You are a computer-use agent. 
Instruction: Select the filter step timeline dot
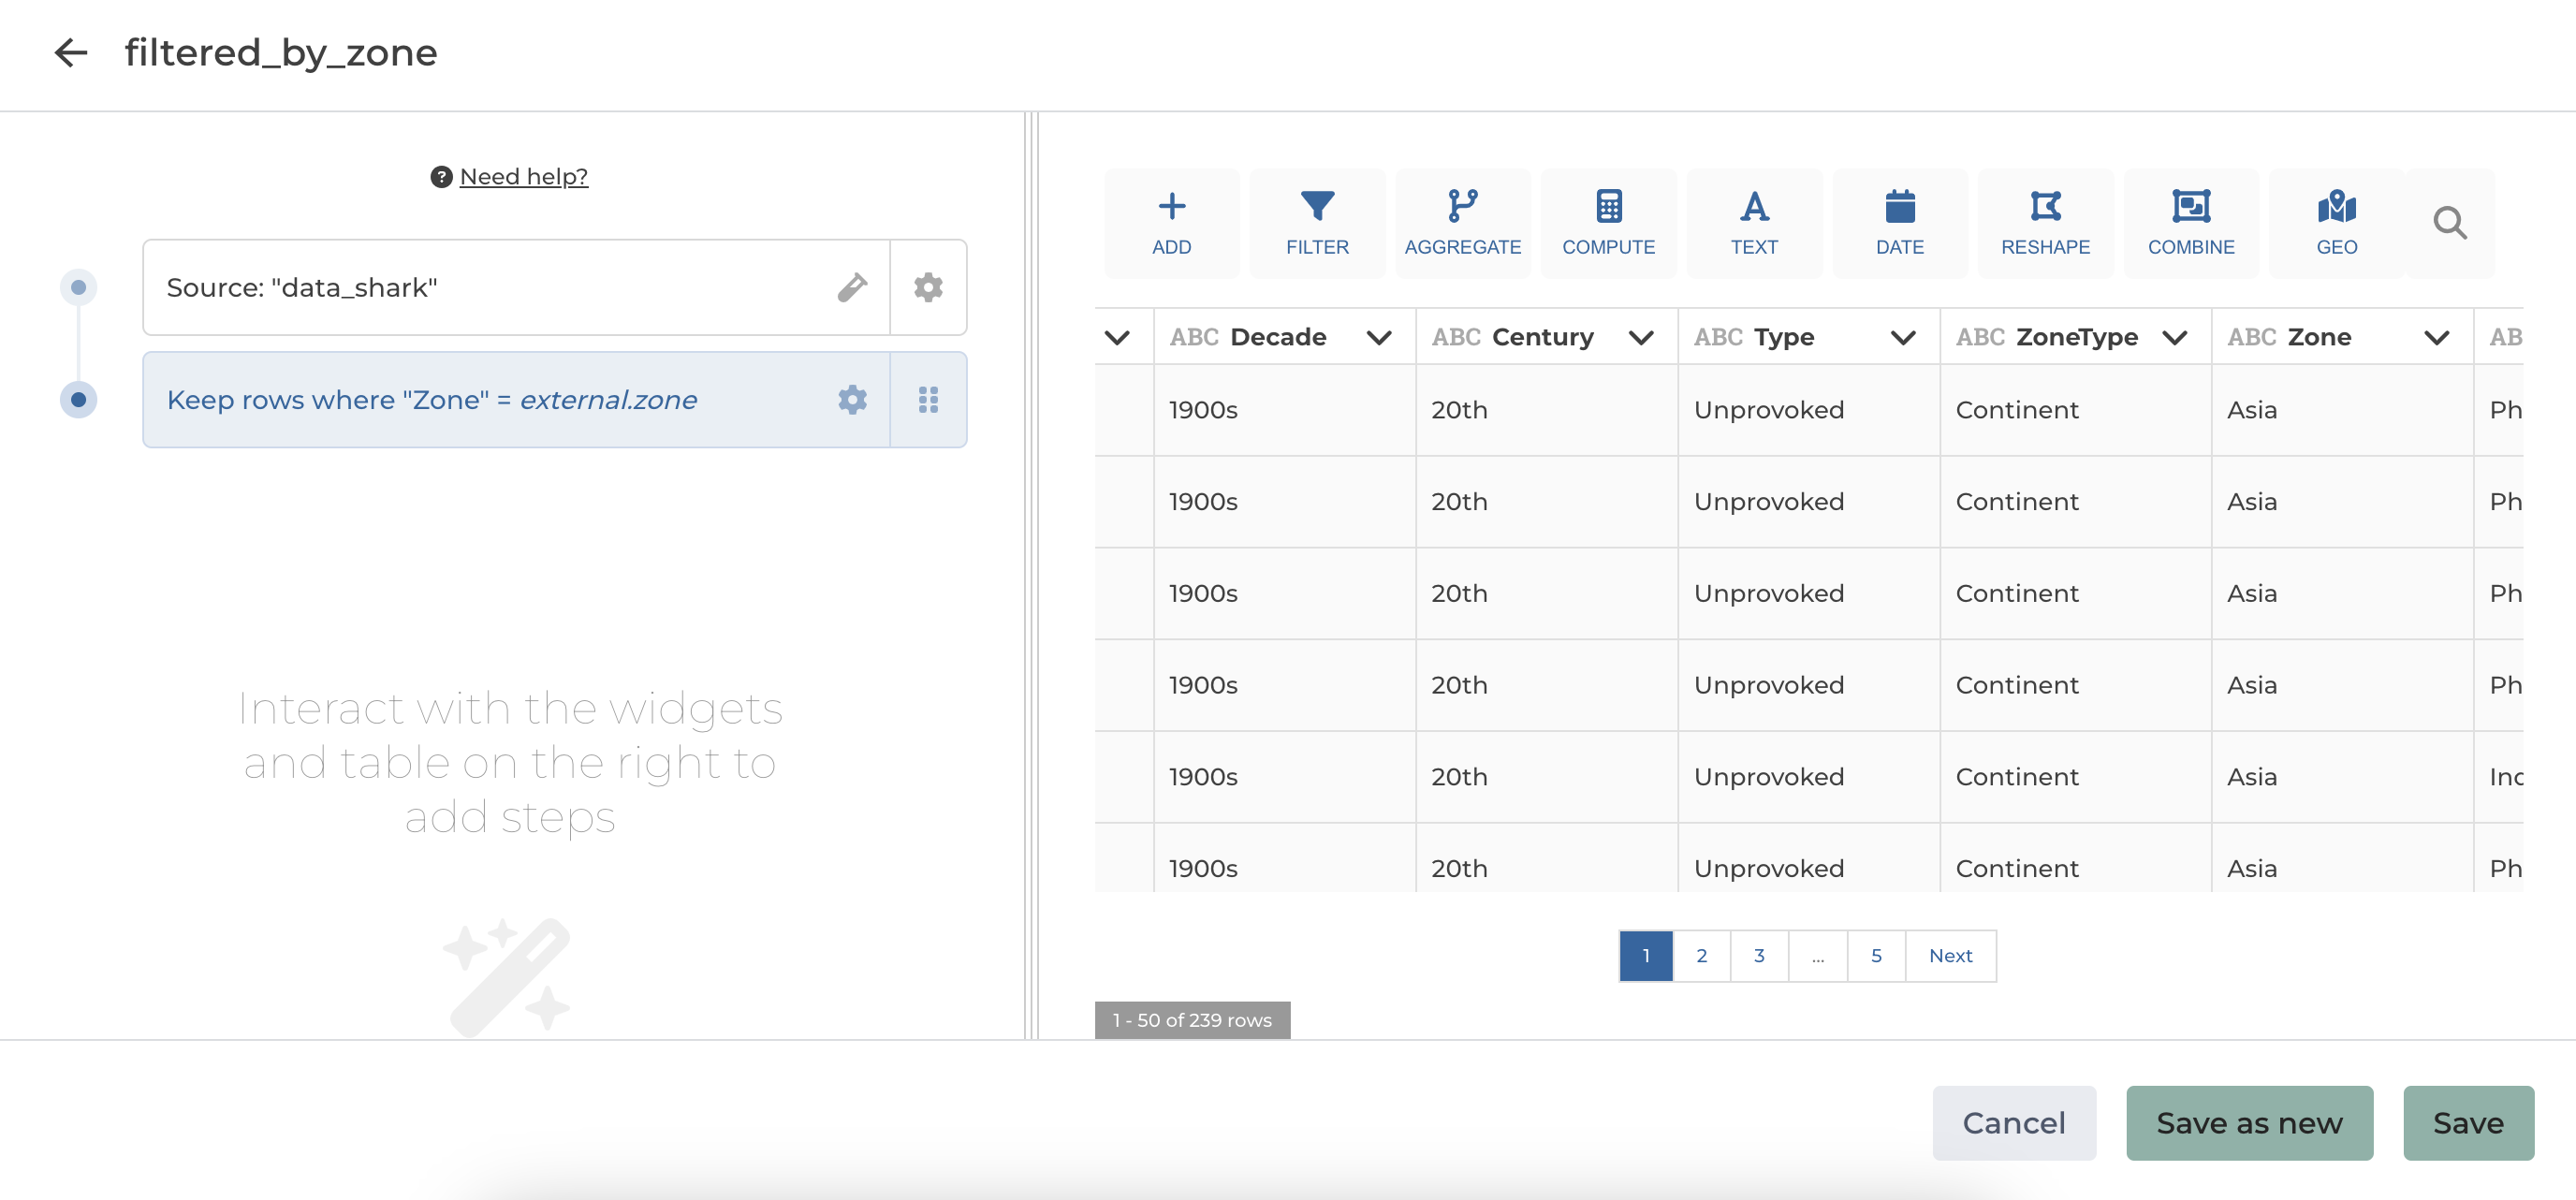click(78, 400)
